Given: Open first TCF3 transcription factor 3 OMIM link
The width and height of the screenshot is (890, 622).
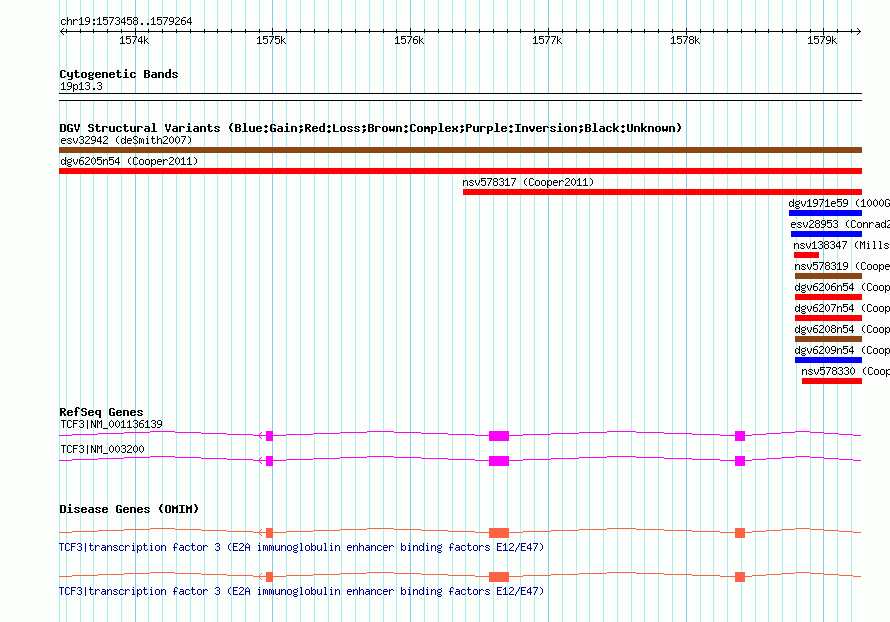Looking at the screenshot, I should tap(301, 547).
